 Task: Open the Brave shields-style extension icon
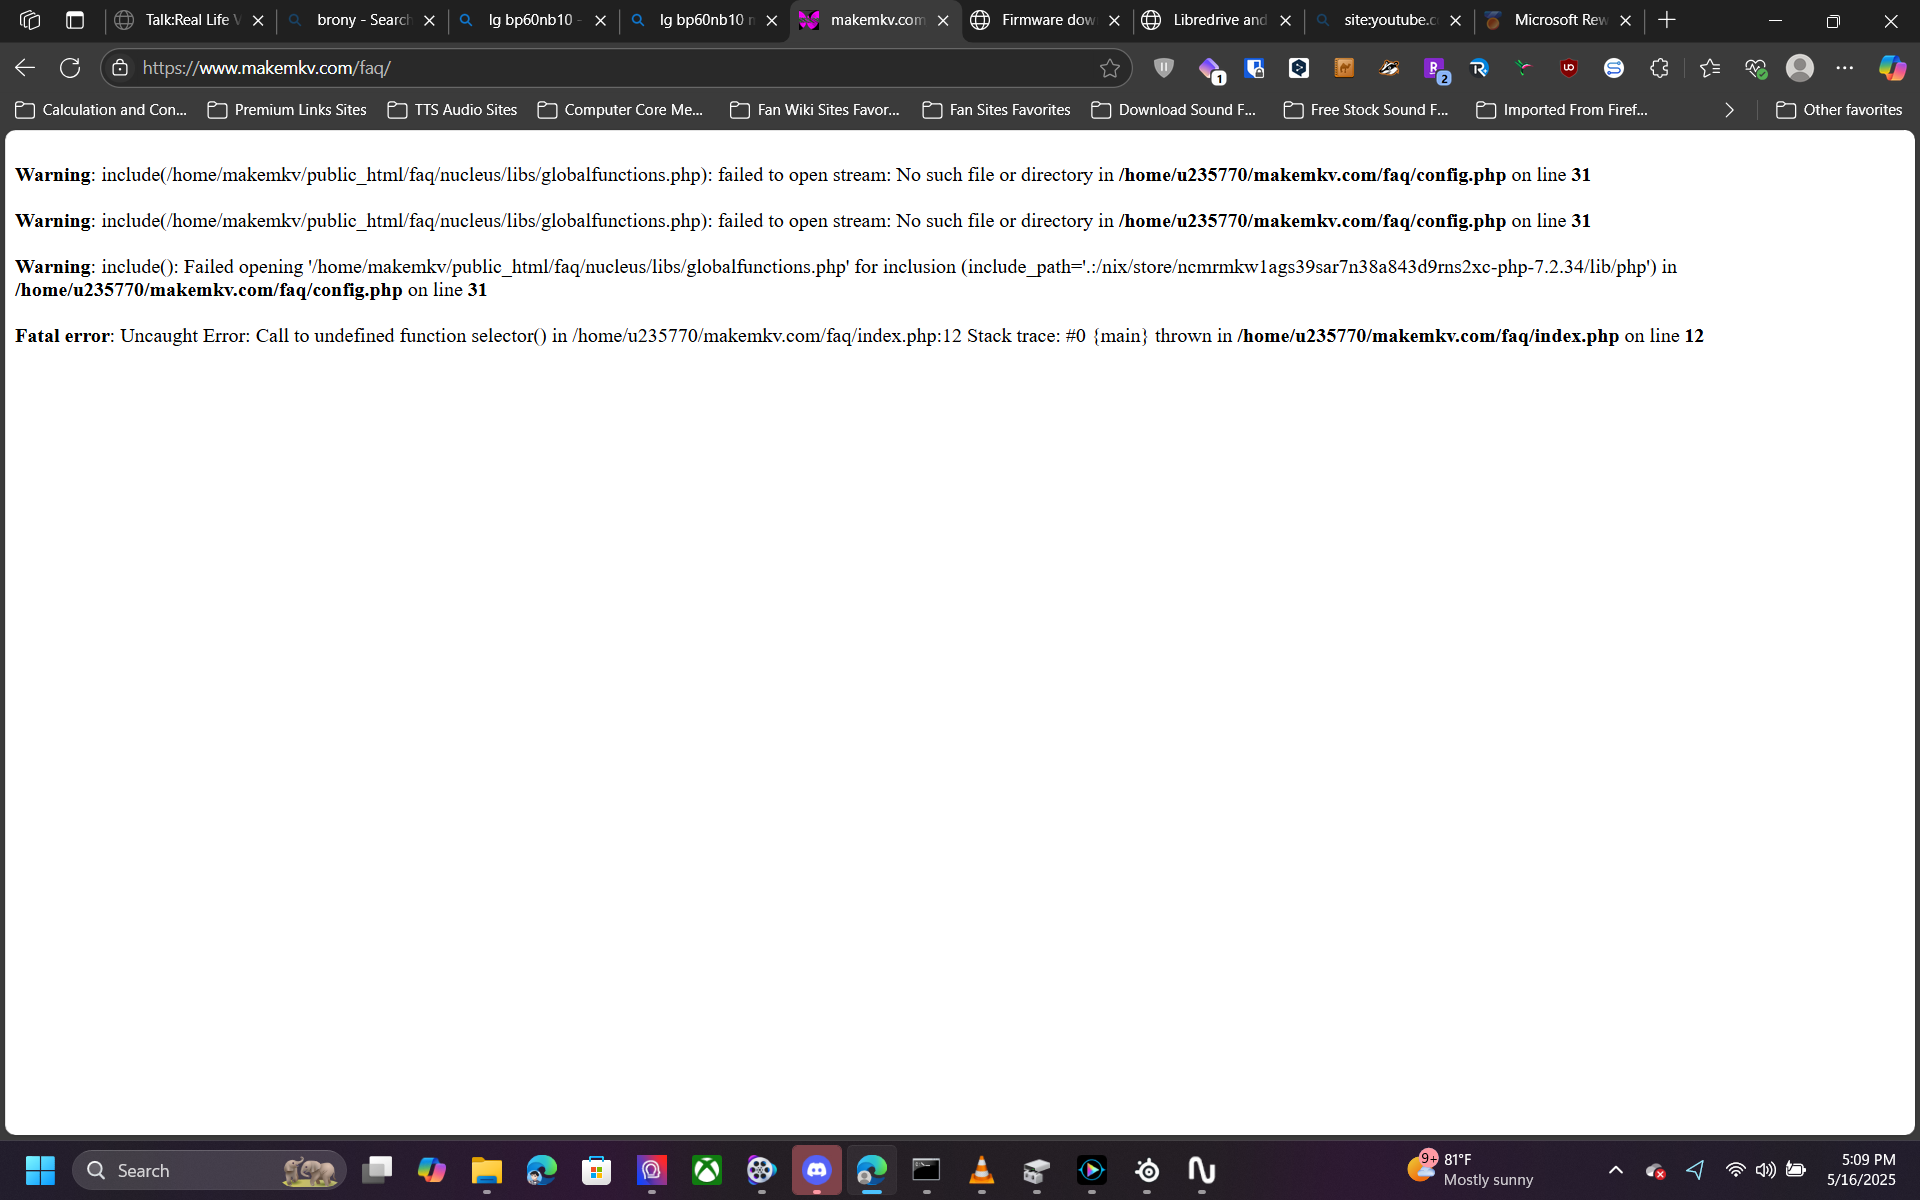(x=1164, y=68)
